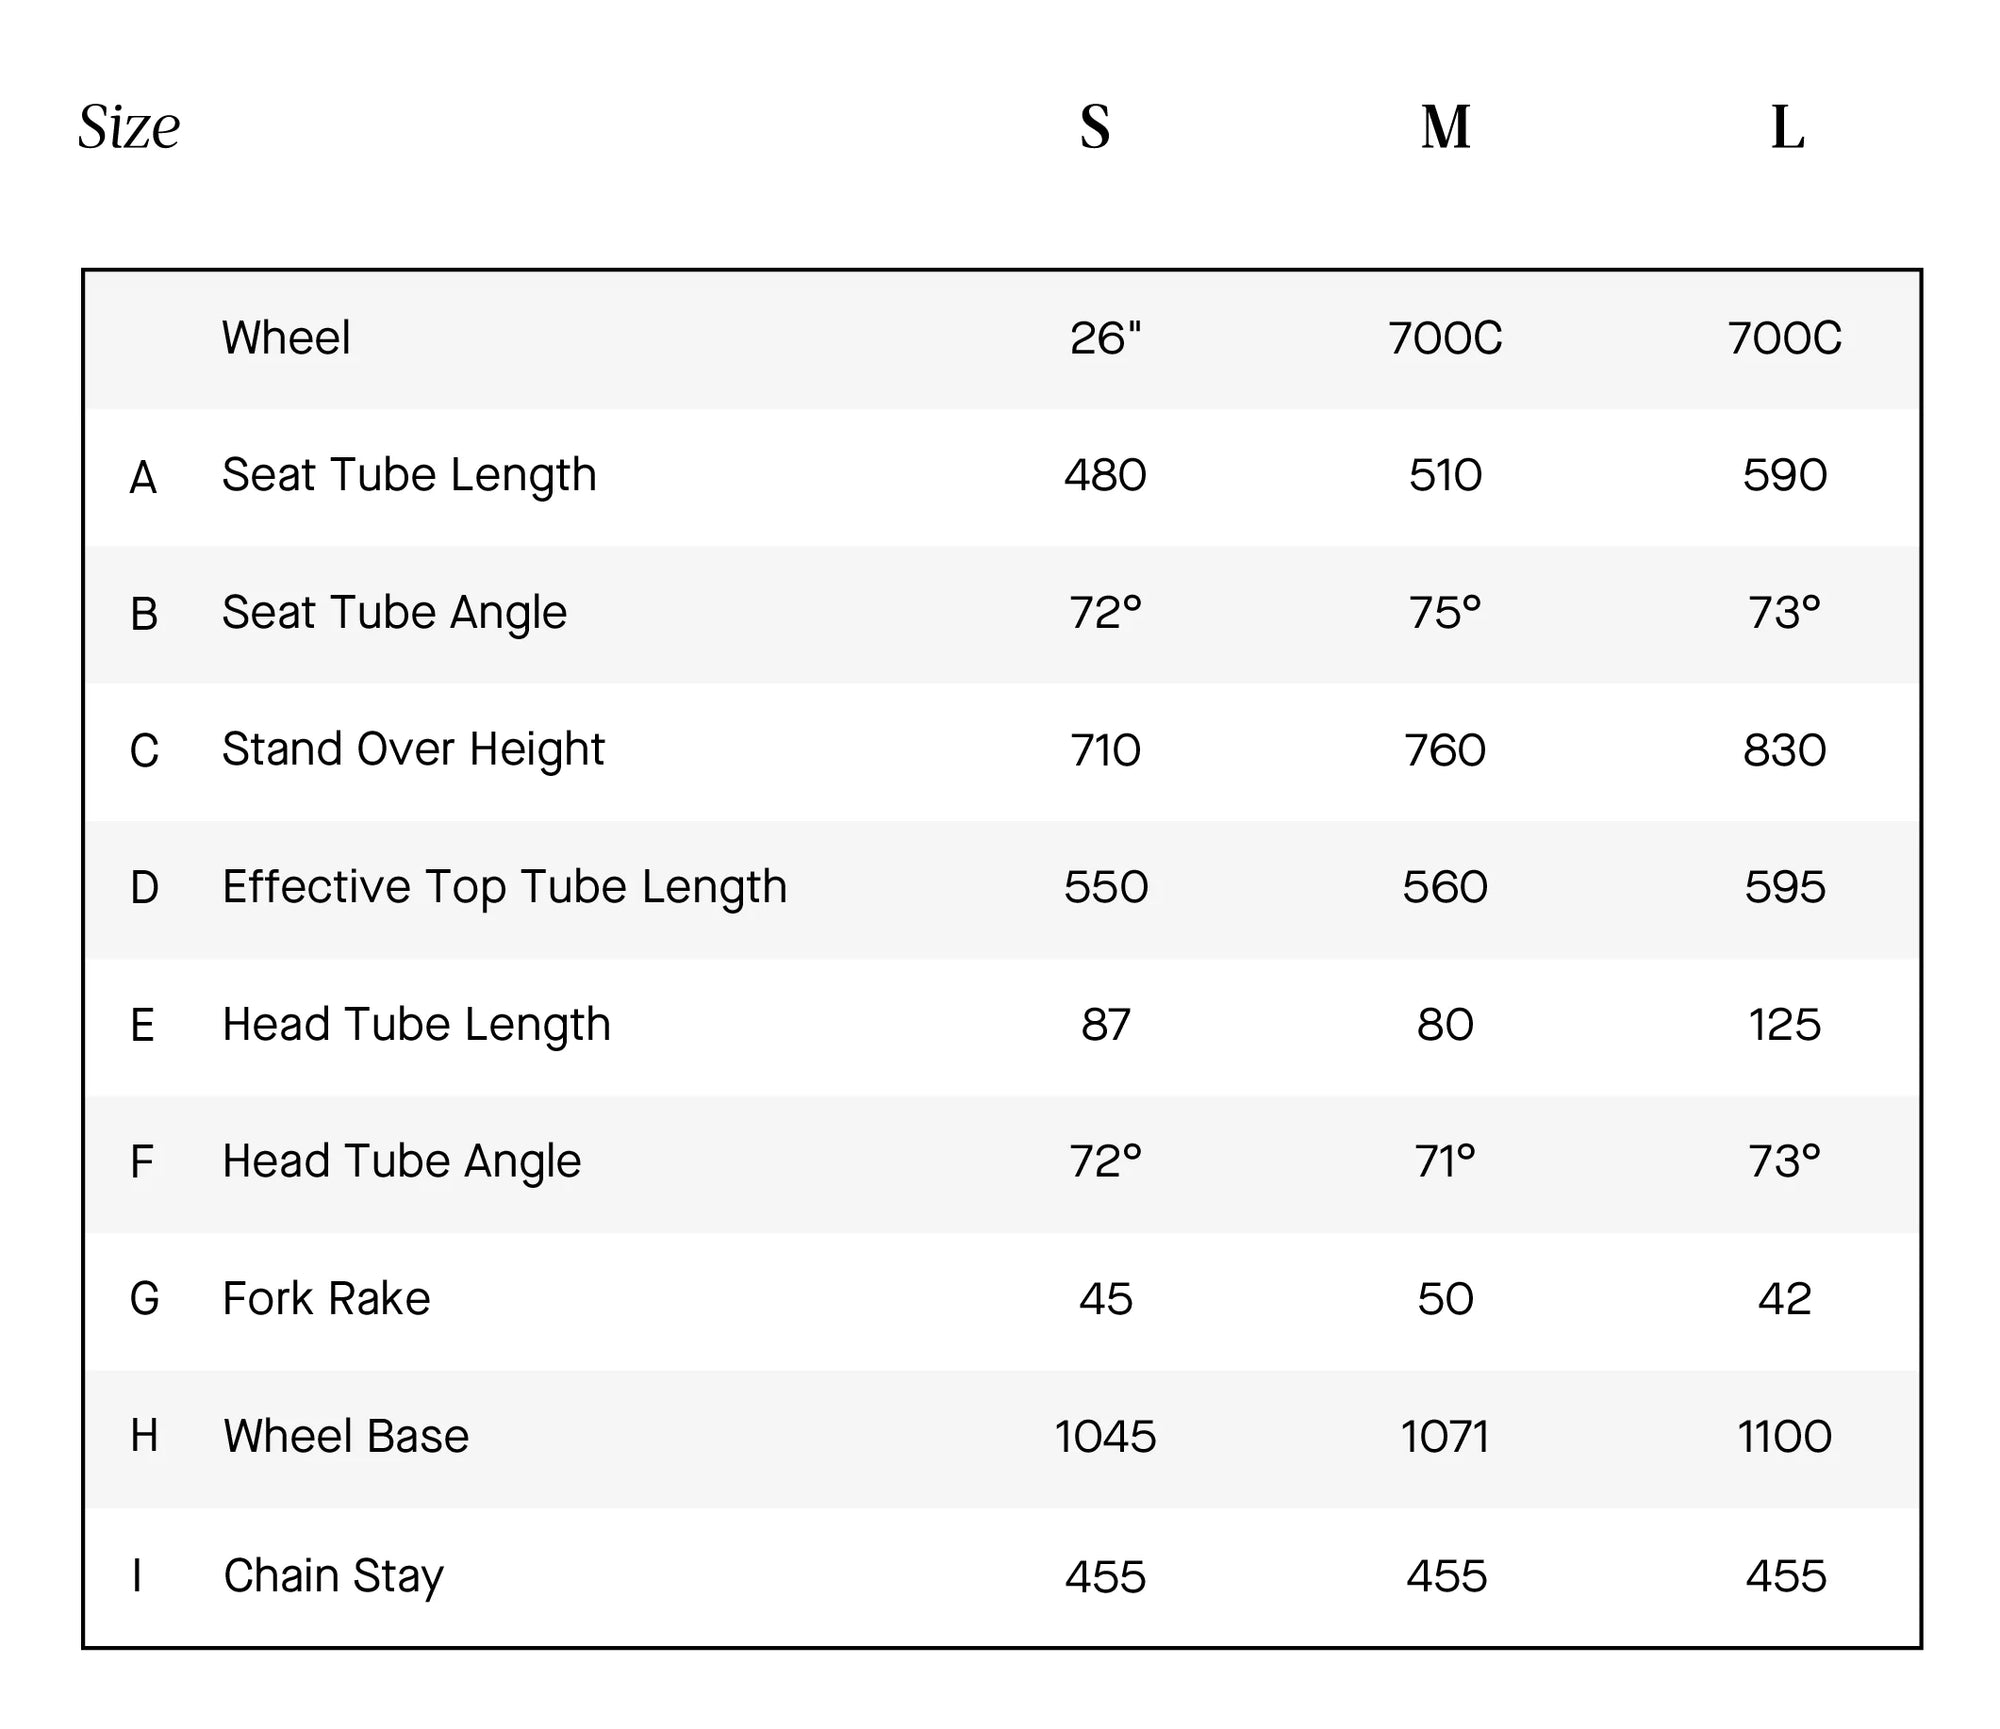Click the Head Tube Angle label
This screenshot has width=2000, height=1729.
pos(401,1162)
